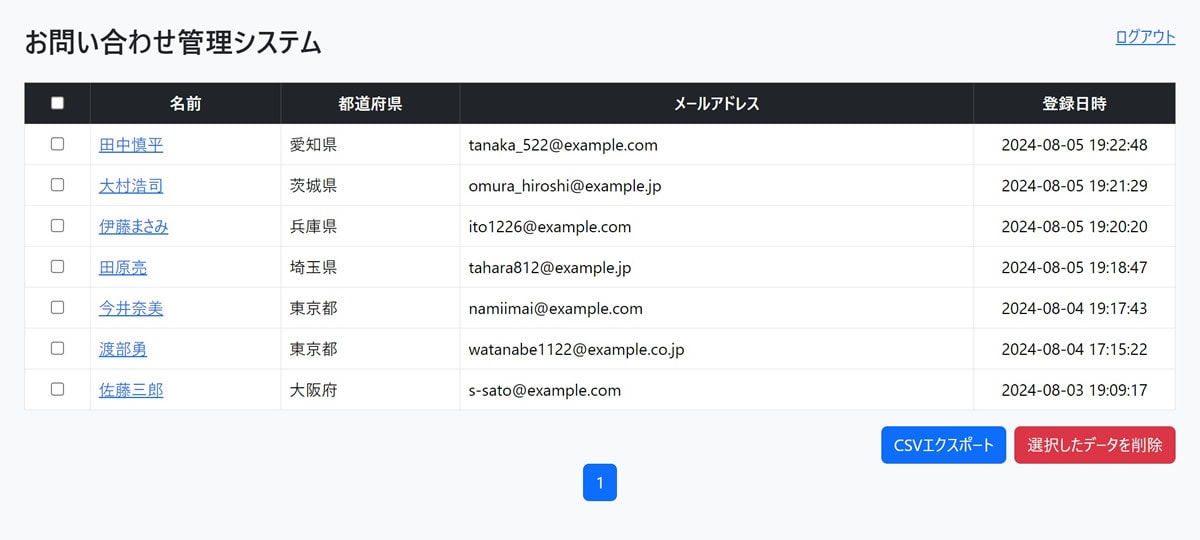This screenshot has width=1200, height=540.
Task: Click the お問い合わせ管理システム page title
Action: [173, 42]
